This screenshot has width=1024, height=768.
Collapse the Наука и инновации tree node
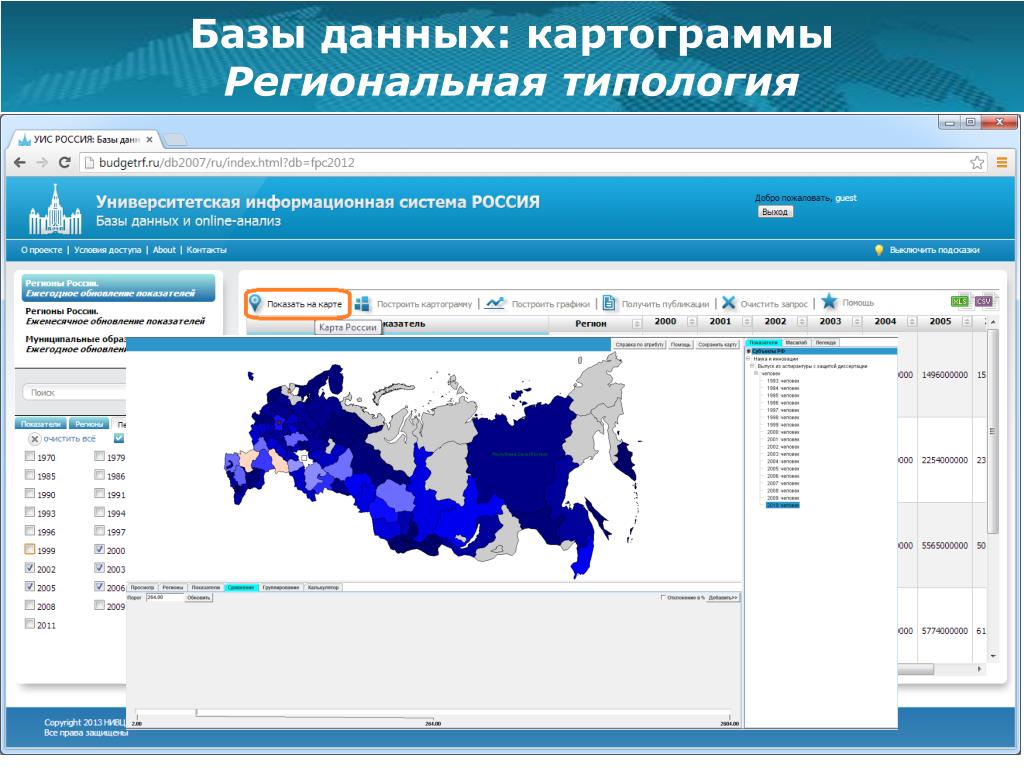point(749,359)
